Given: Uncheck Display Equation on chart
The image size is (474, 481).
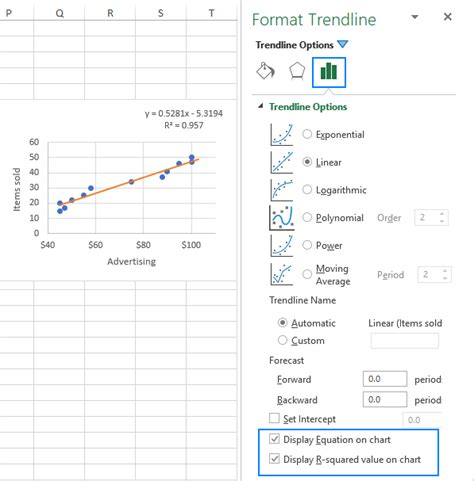Looking at the screenshot, I should pyautogui.click(x=274, y=439).
